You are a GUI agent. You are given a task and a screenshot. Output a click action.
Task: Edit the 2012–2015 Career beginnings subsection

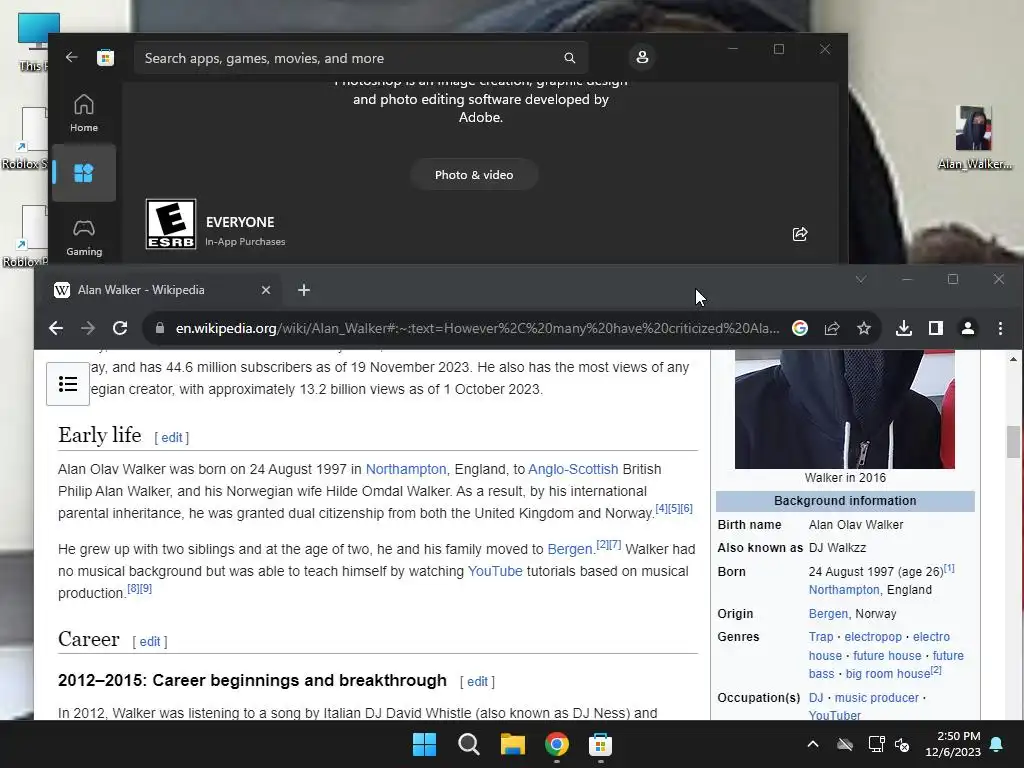point(477,682)
